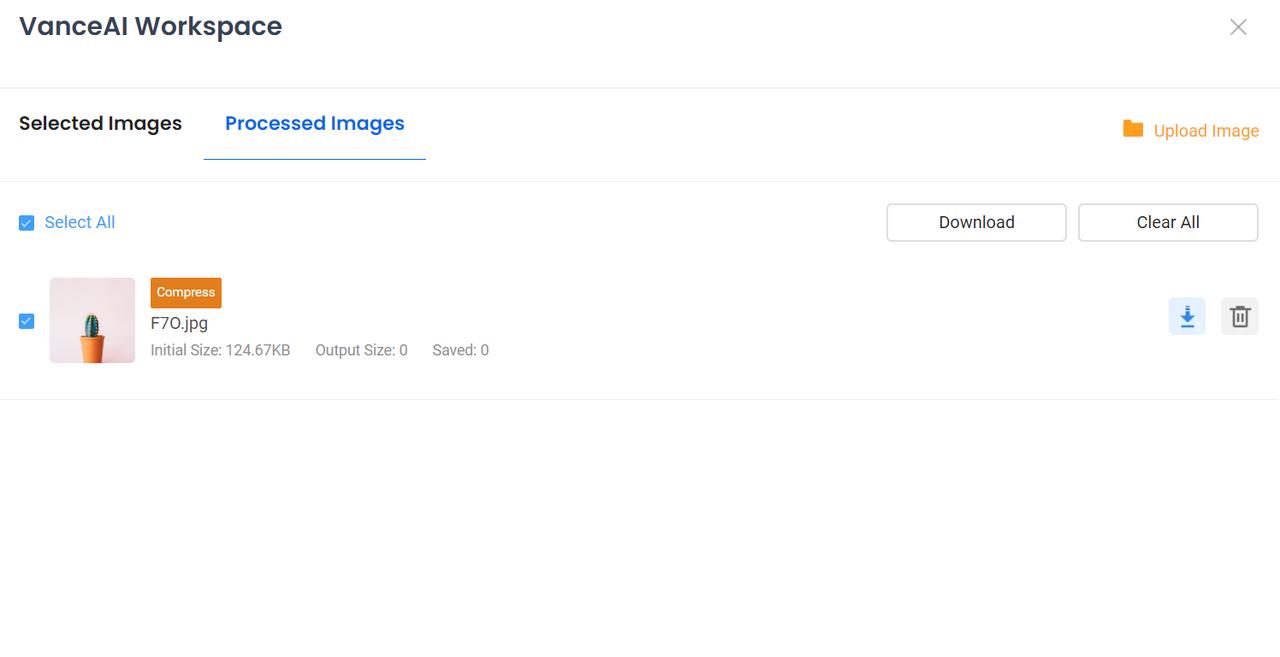
Task: Click the Initial Size: 124.67KB text
Action: pos(220,350)
